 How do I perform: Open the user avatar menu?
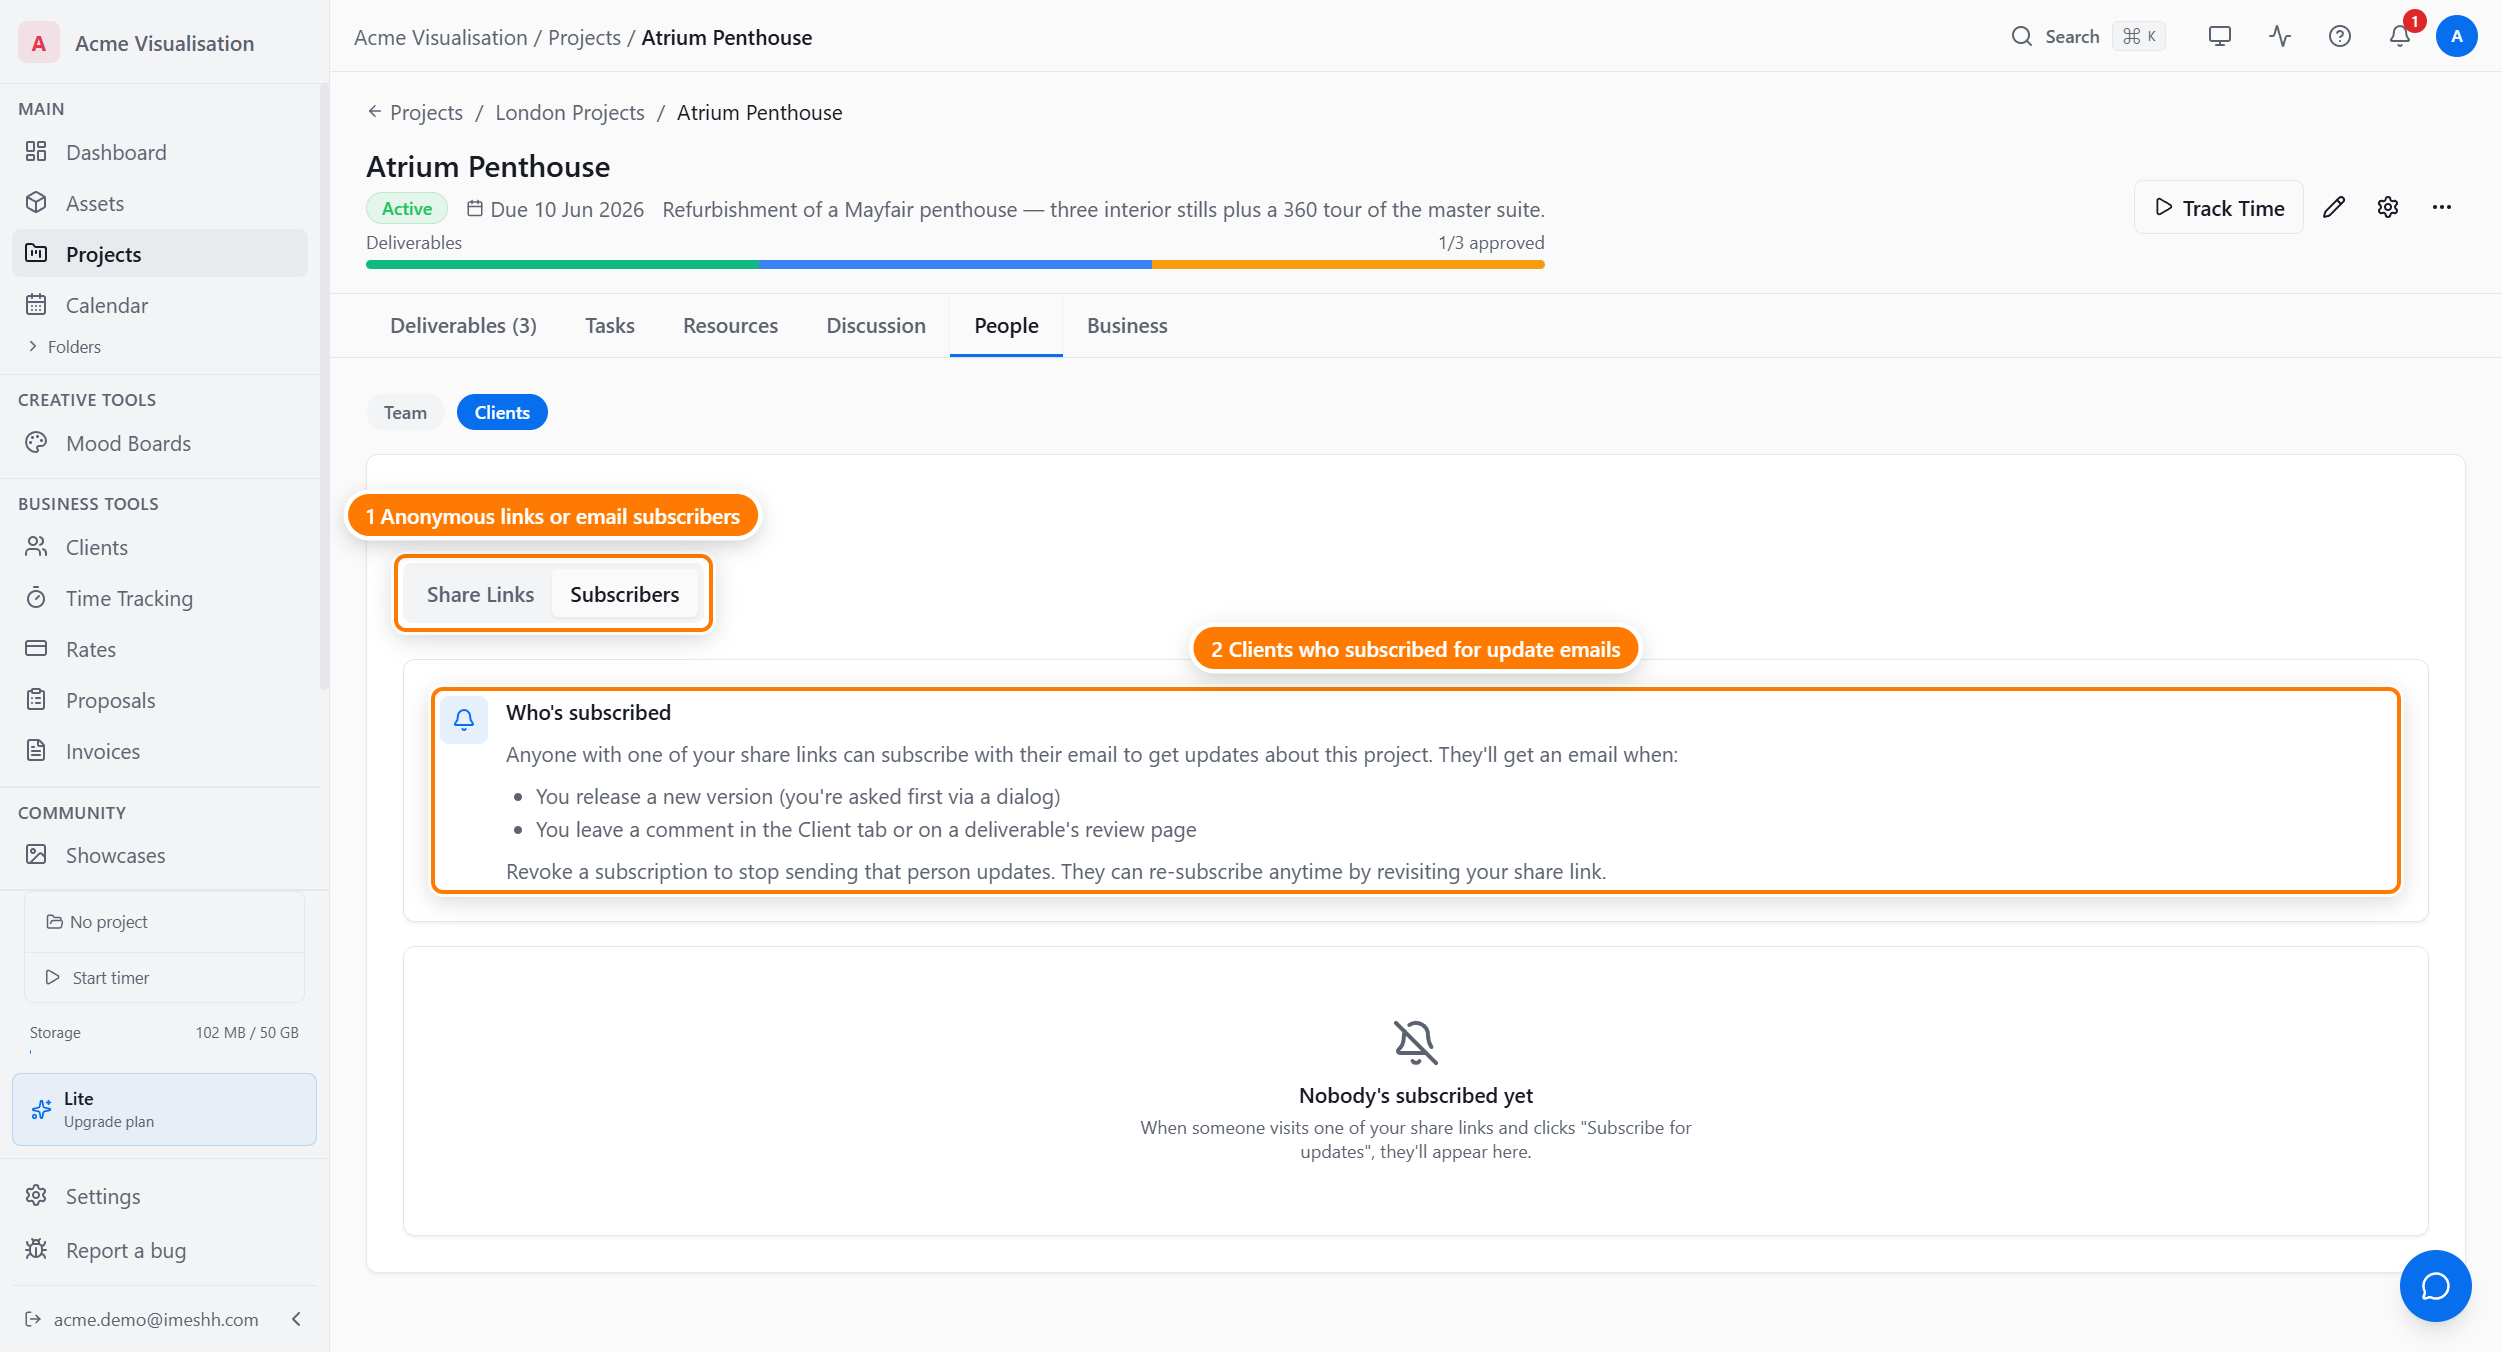pyautogui.click(x=2457, y=37)
